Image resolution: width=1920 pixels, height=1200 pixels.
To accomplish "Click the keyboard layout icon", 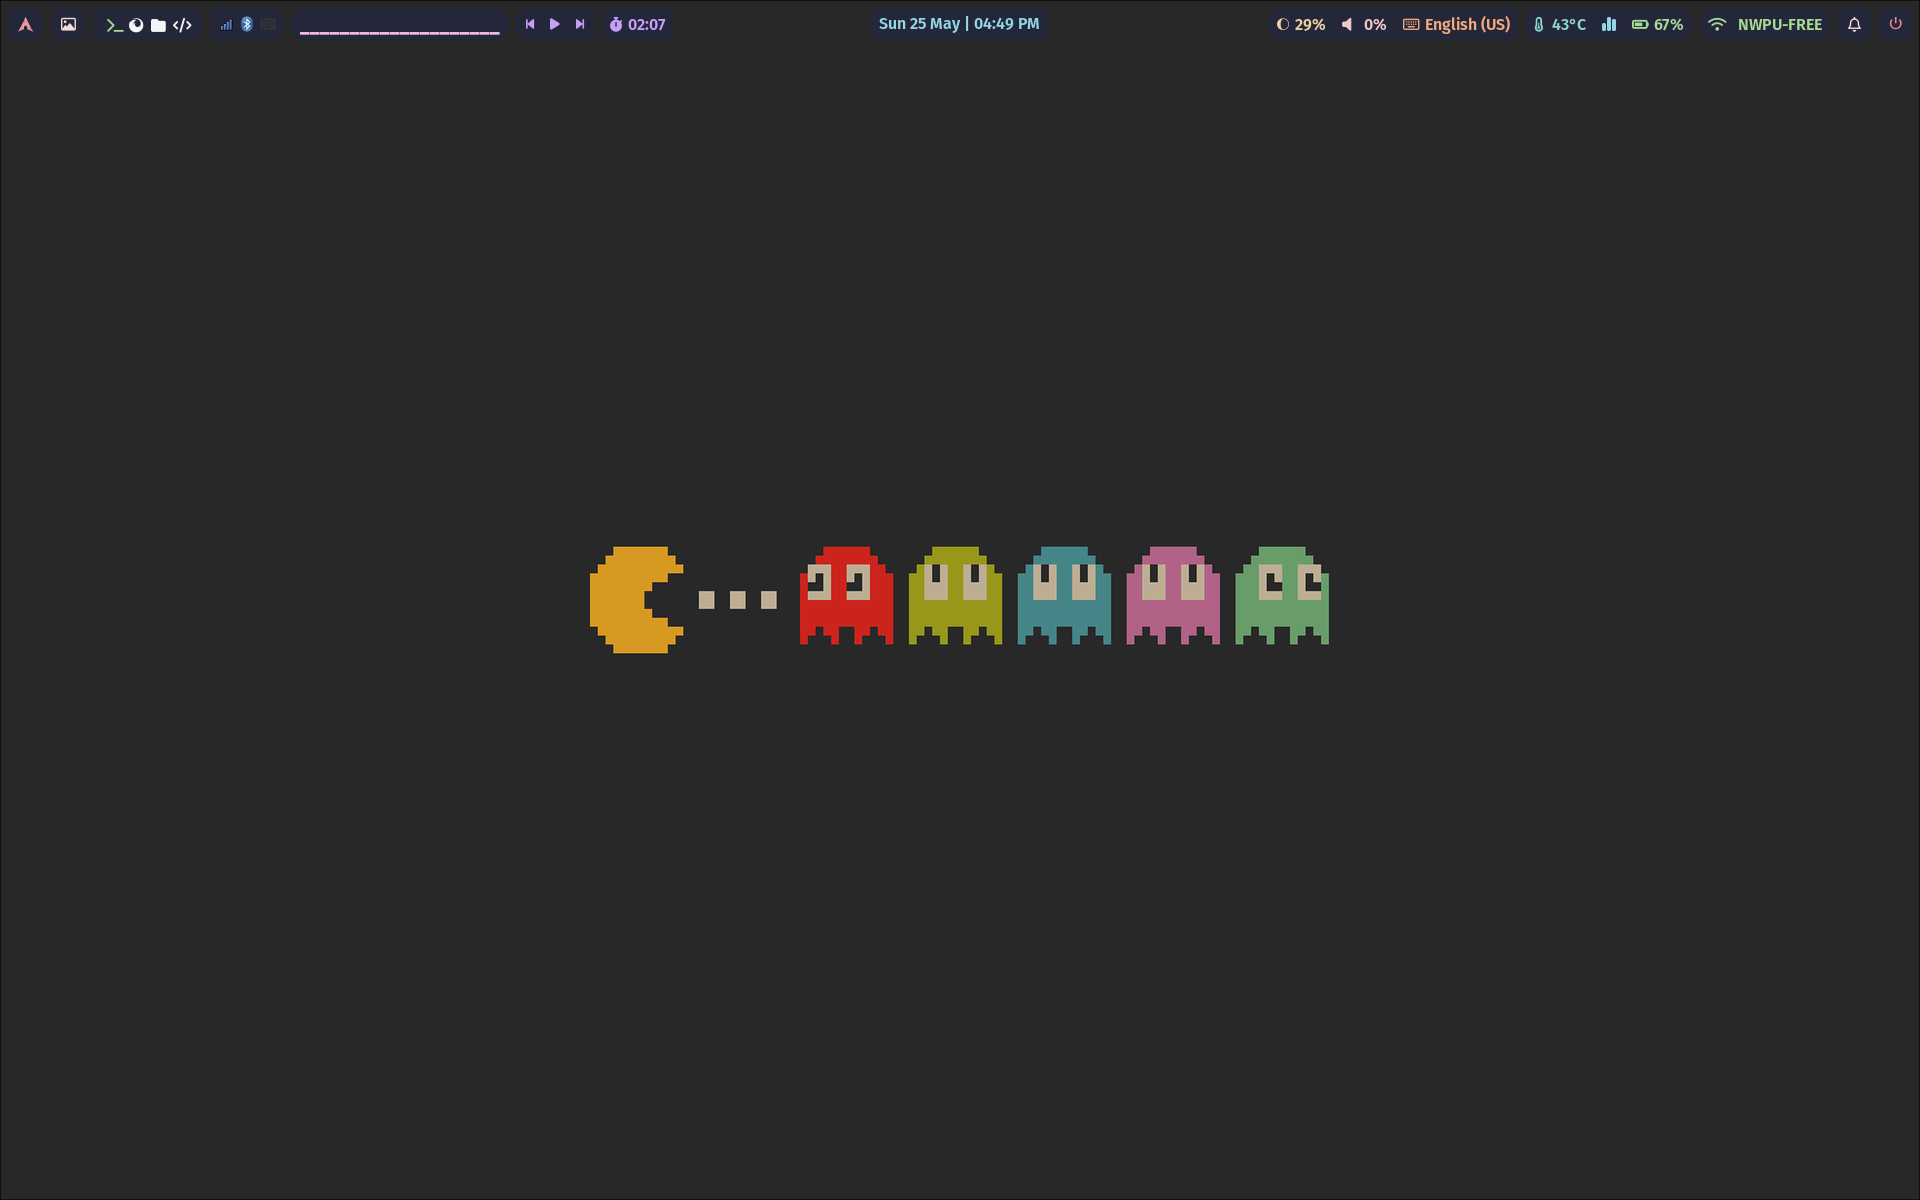I will pos(1411,24).
